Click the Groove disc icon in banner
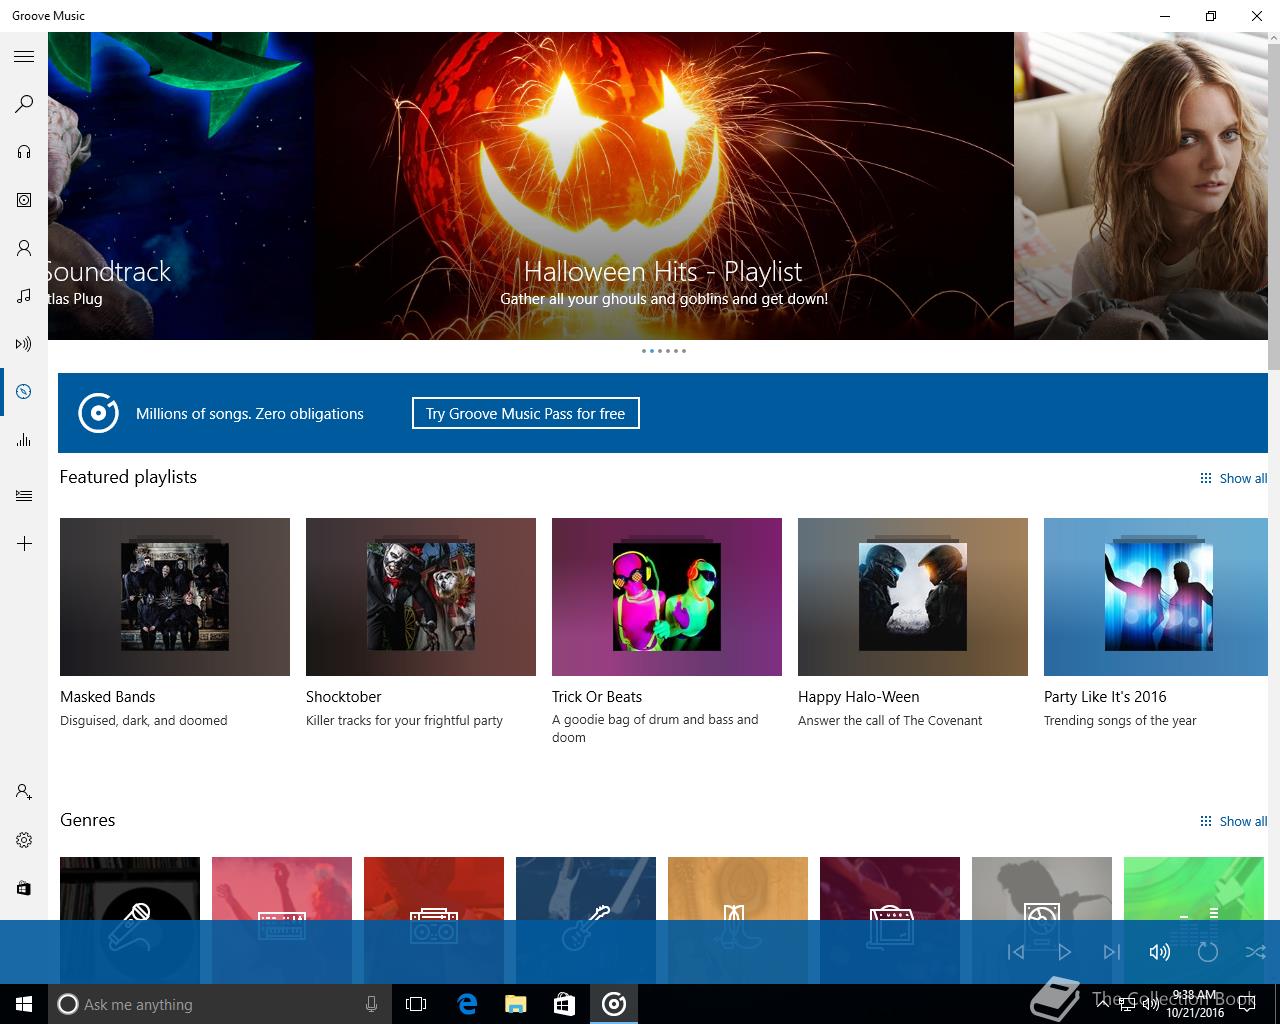The width and height of the screenshot is (1280, 1024). [x=98, y=413]
